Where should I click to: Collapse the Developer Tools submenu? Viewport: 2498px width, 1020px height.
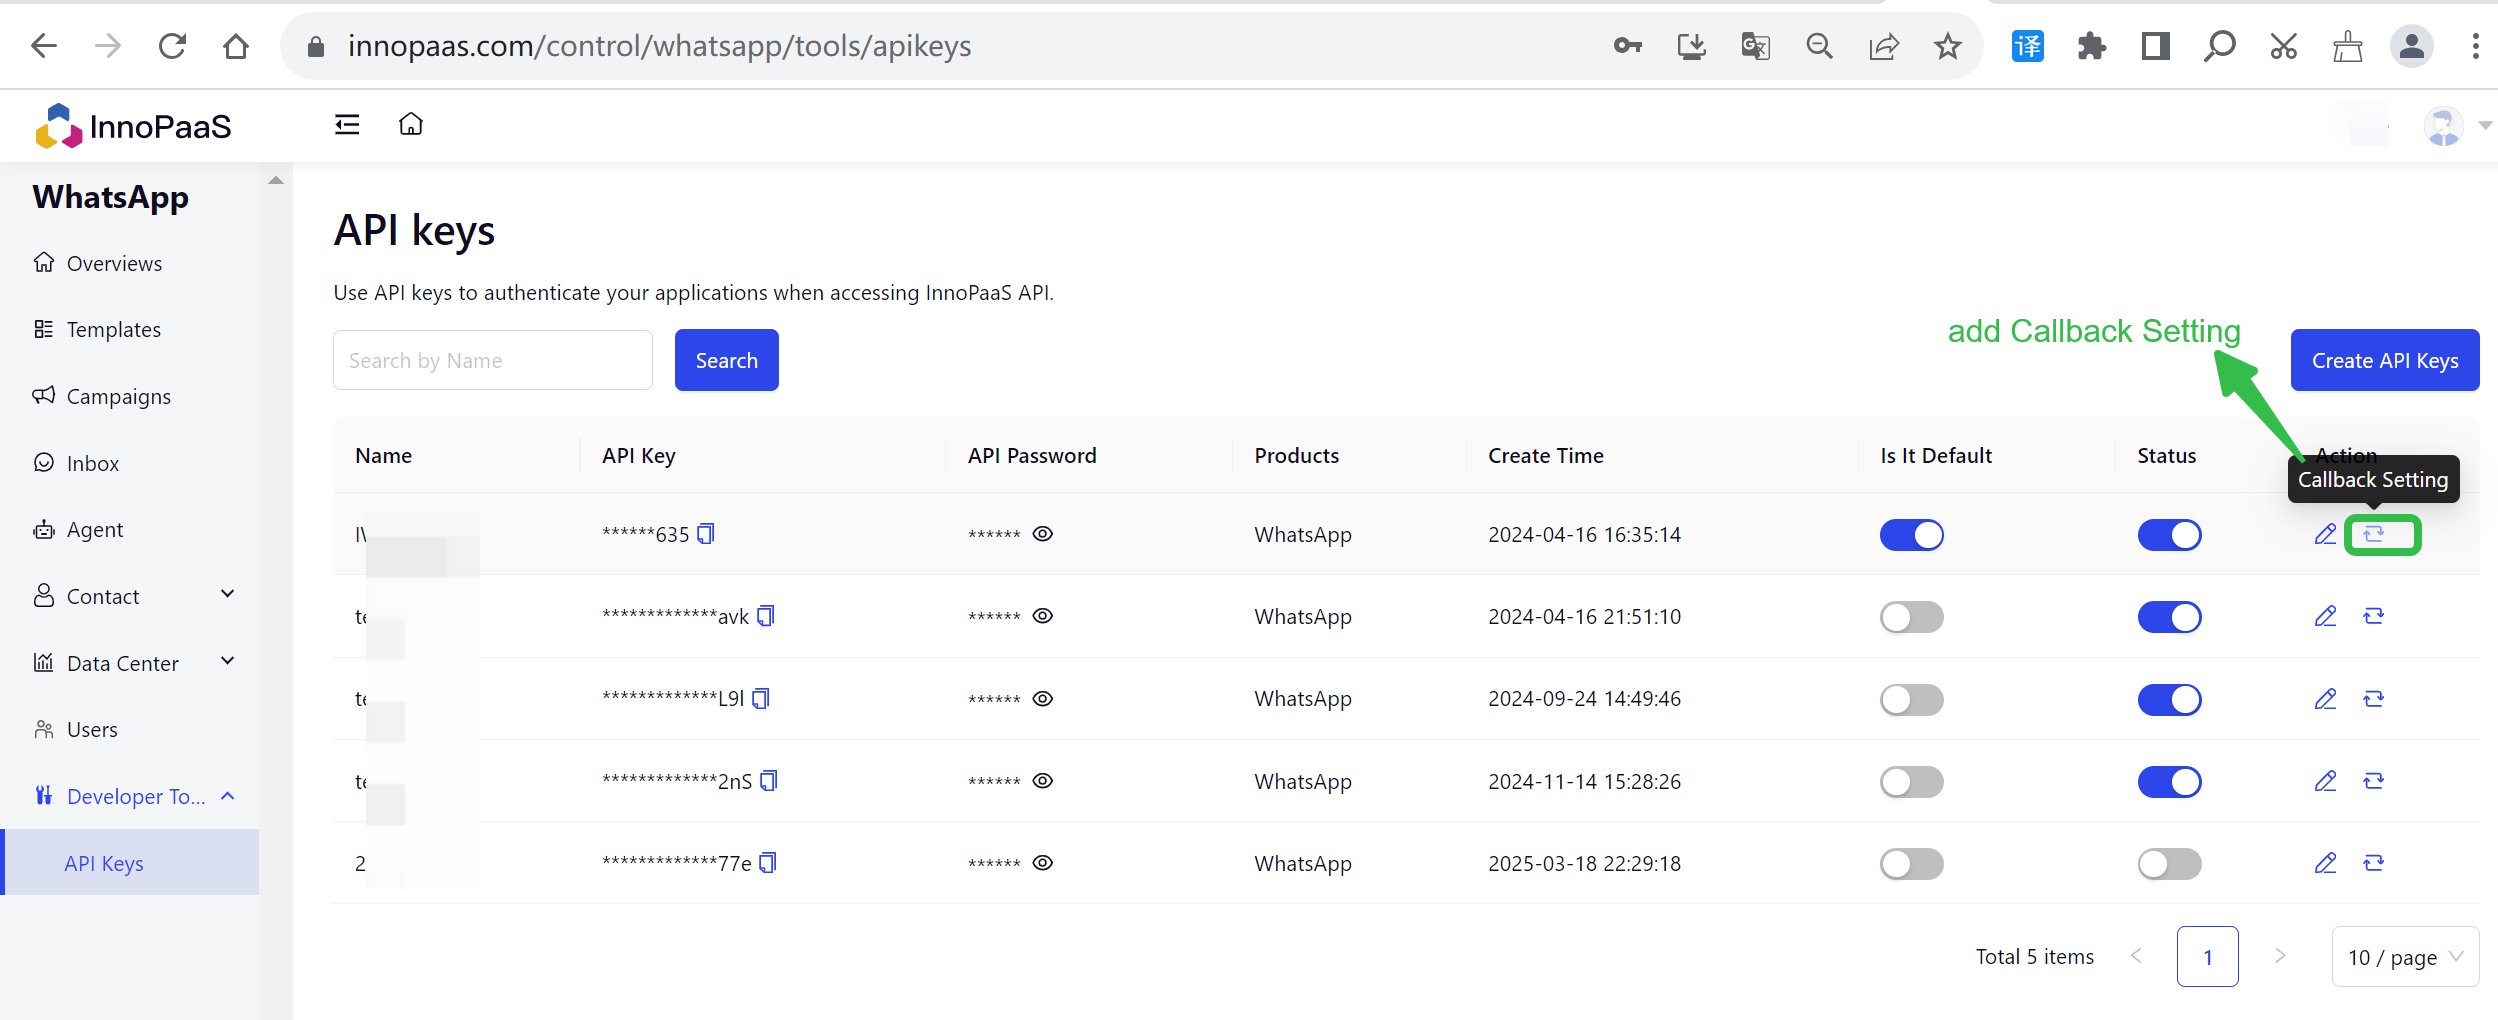click(x=228, y=796)
